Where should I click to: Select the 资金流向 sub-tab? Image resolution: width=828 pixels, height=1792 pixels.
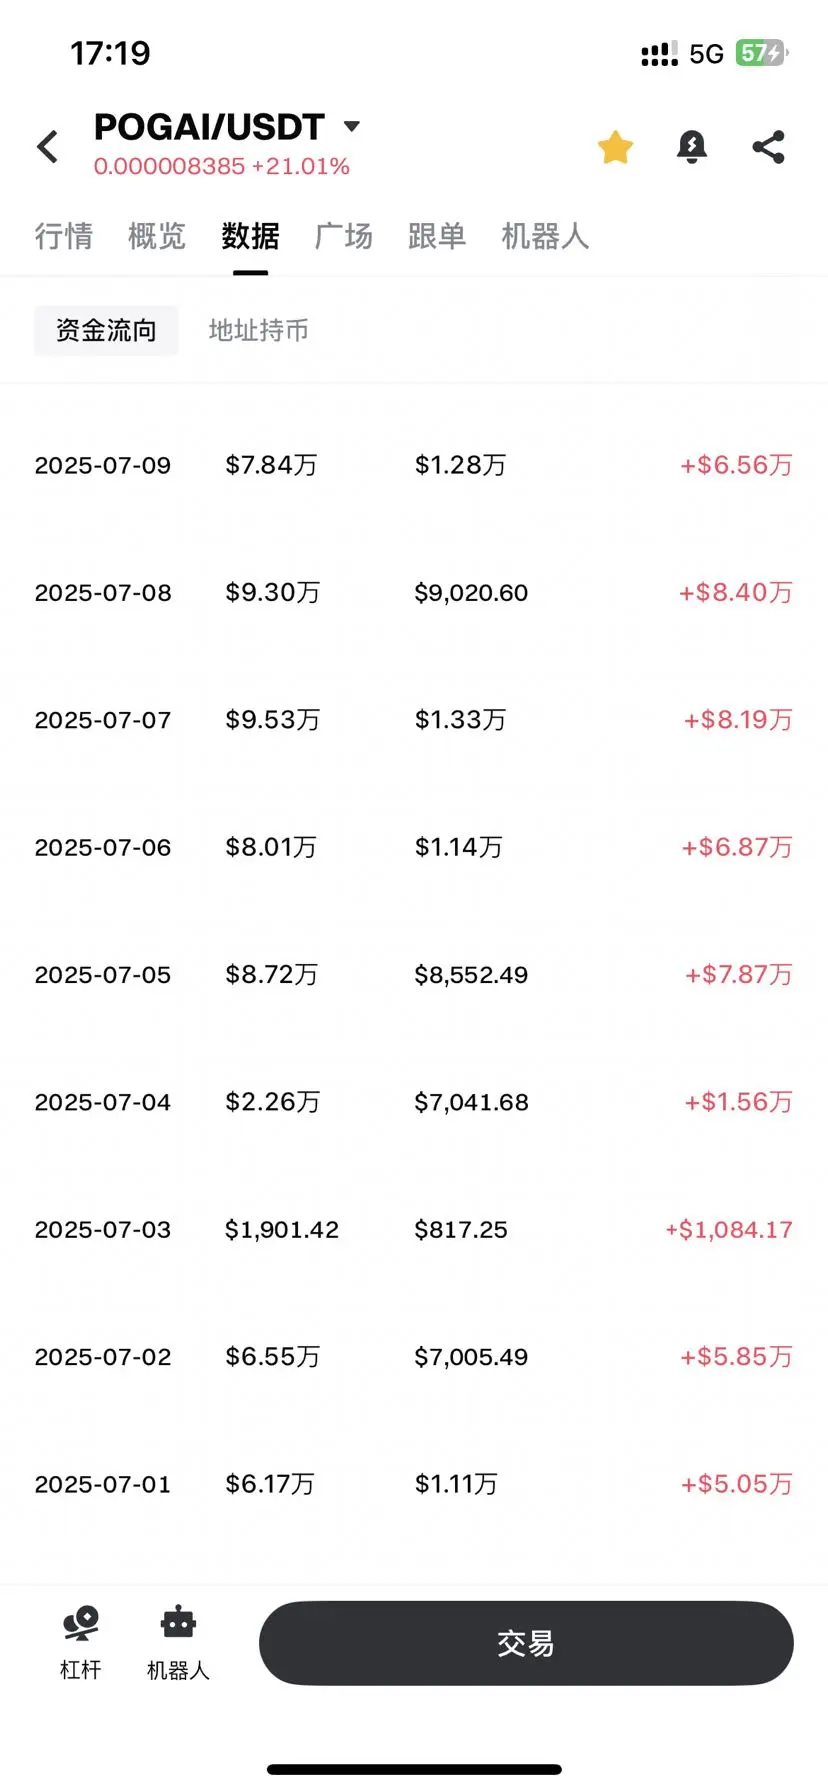[106, 330]
